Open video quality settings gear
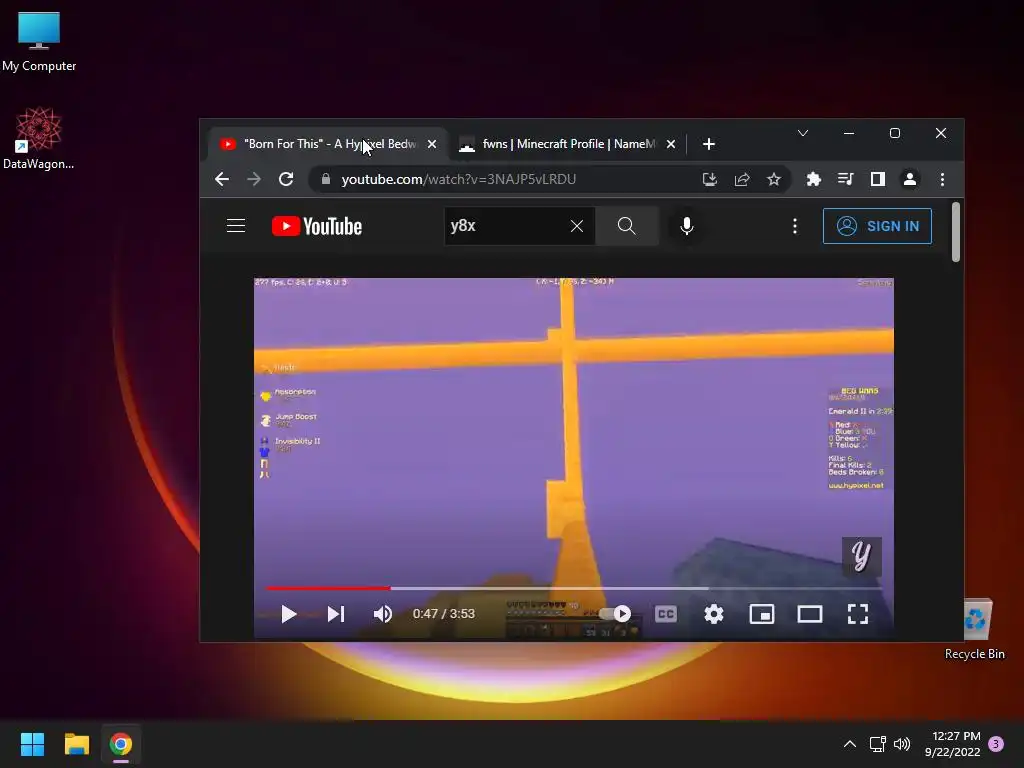1024x768 pixels. tap(714, 614)
